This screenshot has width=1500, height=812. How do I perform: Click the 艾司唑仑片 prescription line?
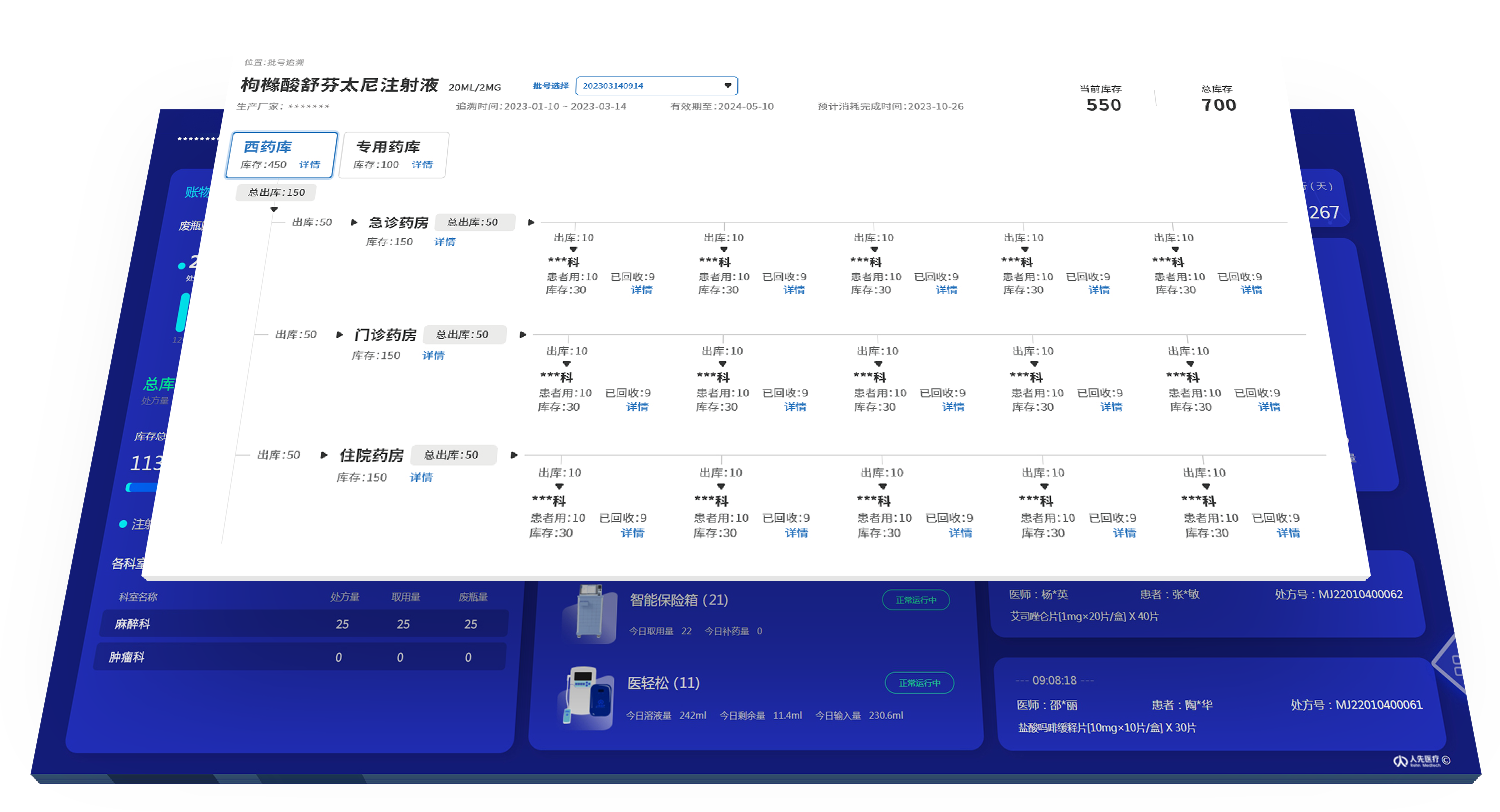point(1085,617)
